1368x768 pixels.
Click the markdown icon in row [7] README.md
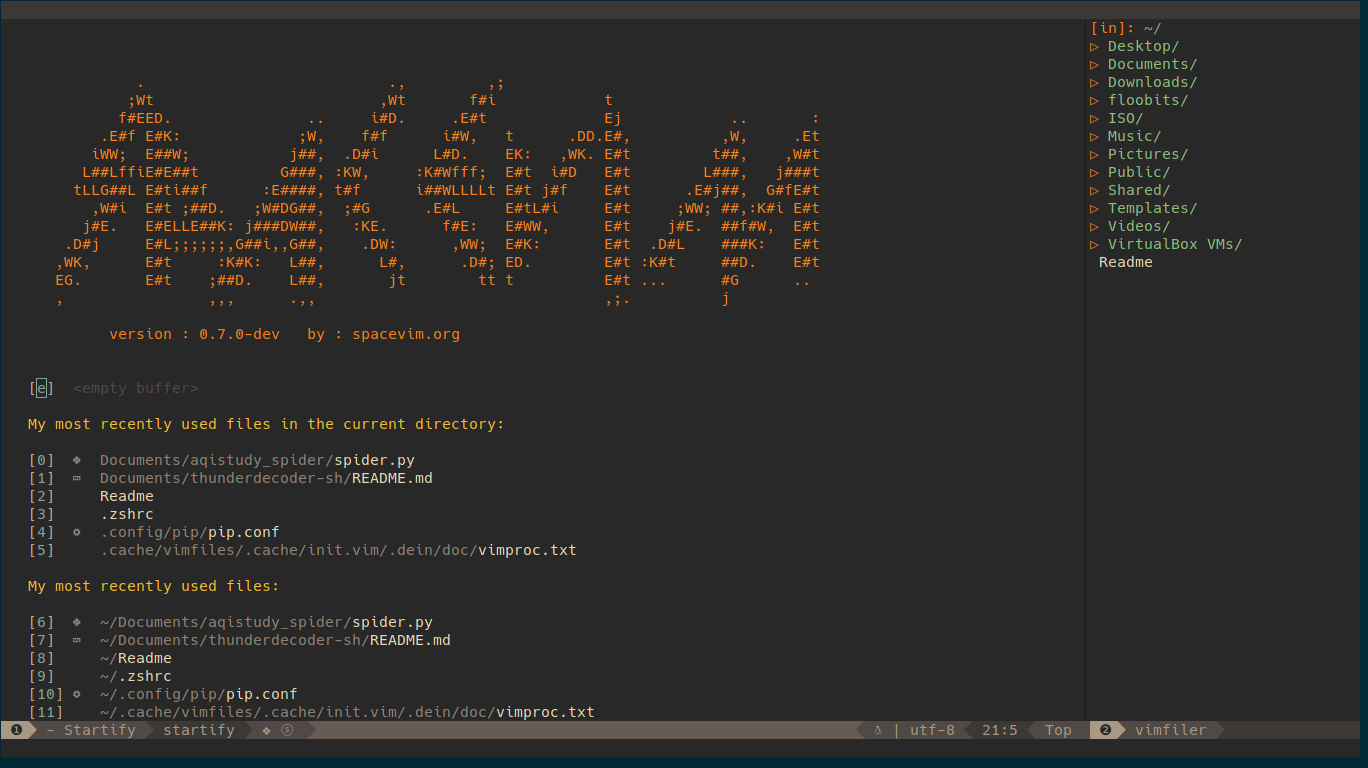77,640
